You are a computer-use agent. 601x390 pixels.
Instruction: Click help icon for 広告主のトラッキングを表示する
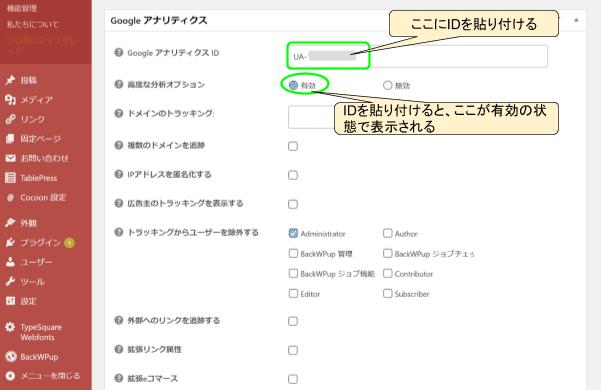click(119, 203)
